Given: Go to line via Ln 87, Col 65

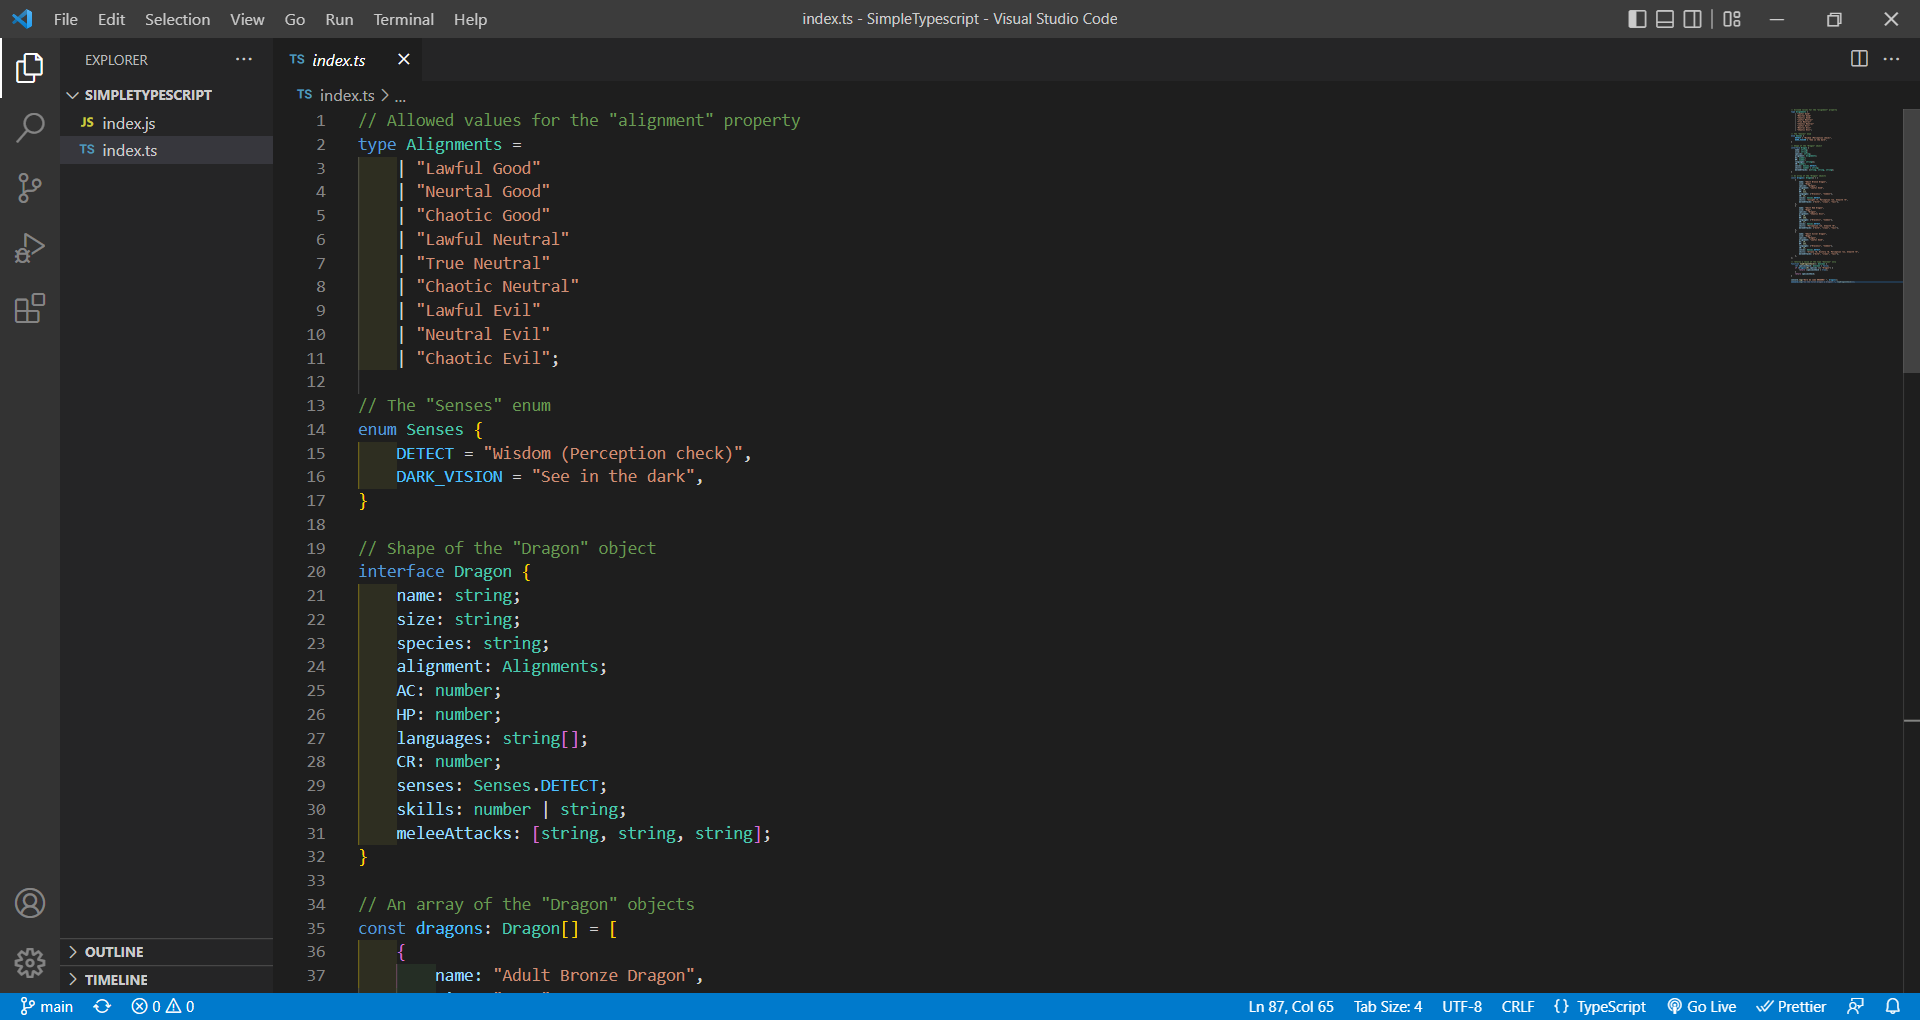Looking at the screenshot, I should (x=1291, y=1006).
